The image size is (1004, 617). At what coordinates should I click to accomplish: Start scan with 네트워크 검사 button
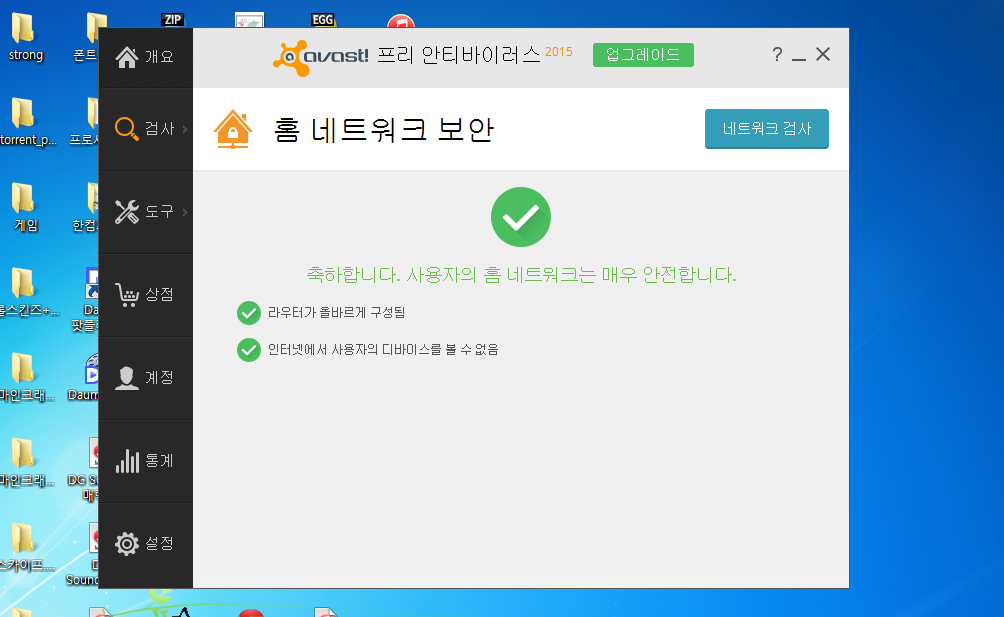point(766,129)
